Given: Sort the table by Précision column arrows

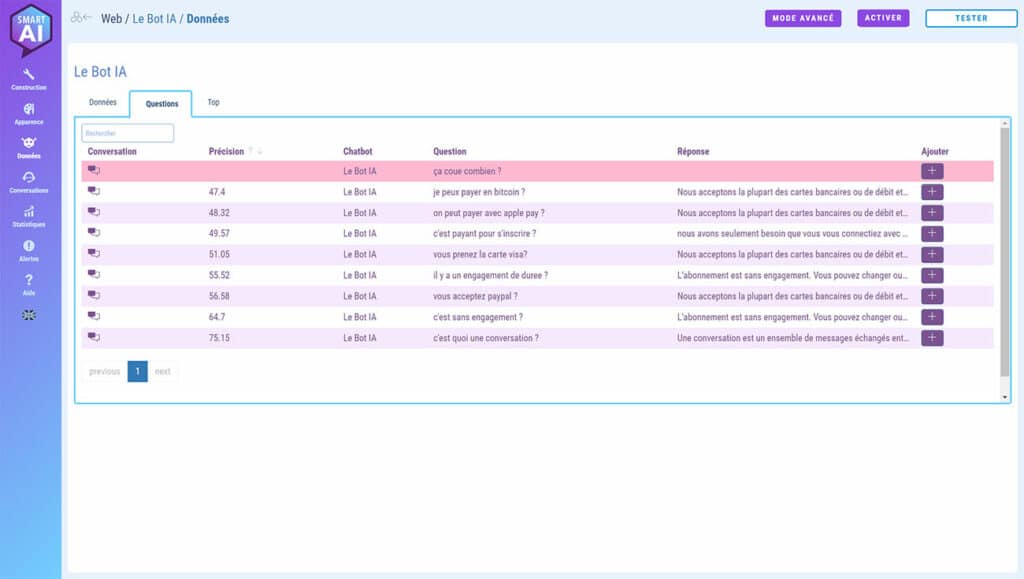Looking at the screenshot, I should [255, 152].
